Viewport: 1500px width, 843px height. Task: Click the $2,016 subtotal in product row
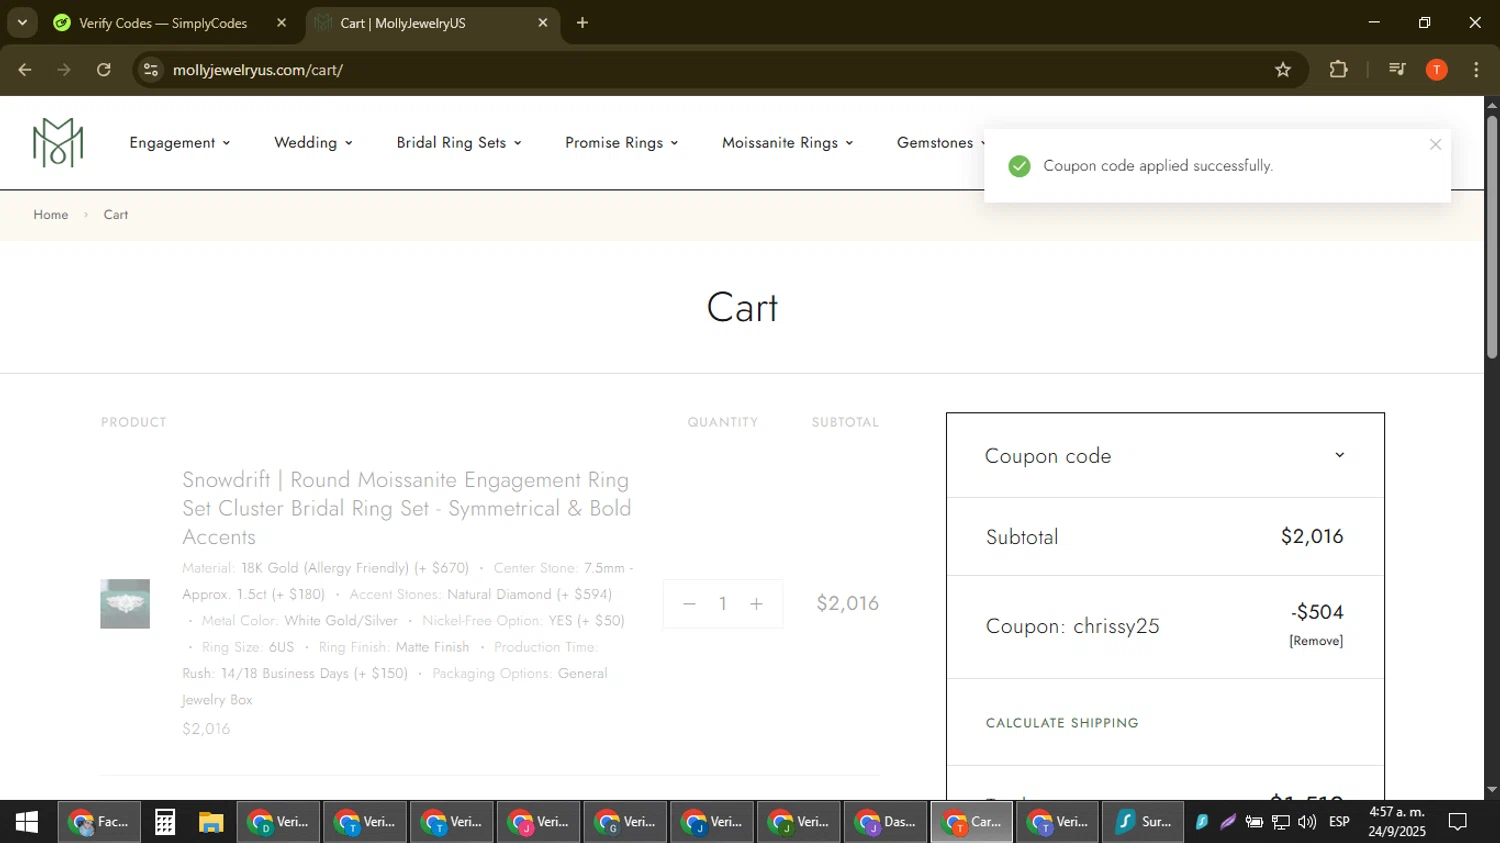click(848, 603)
